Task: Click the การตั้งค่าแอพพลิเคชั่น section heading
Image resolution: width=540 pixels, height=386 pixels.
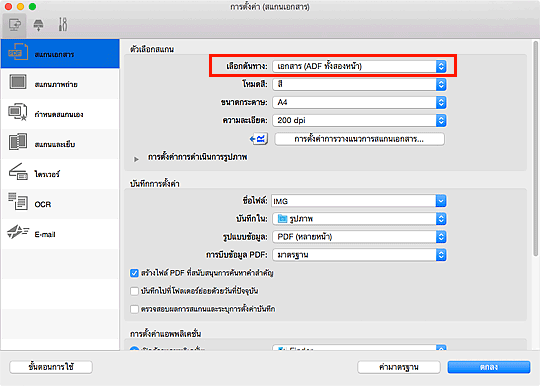Action: [165, 334]
